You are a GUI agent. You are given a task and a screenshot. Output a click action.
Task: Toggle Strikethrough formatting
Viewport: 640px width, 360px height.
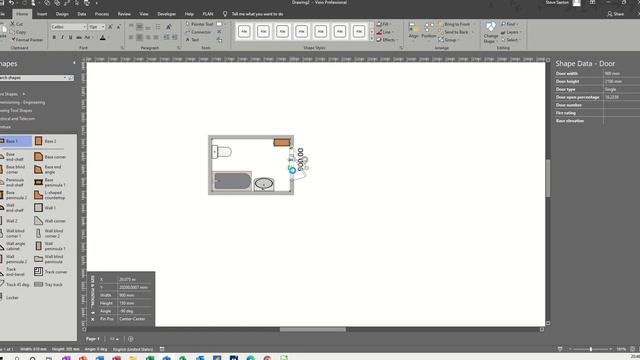[79, 38]
